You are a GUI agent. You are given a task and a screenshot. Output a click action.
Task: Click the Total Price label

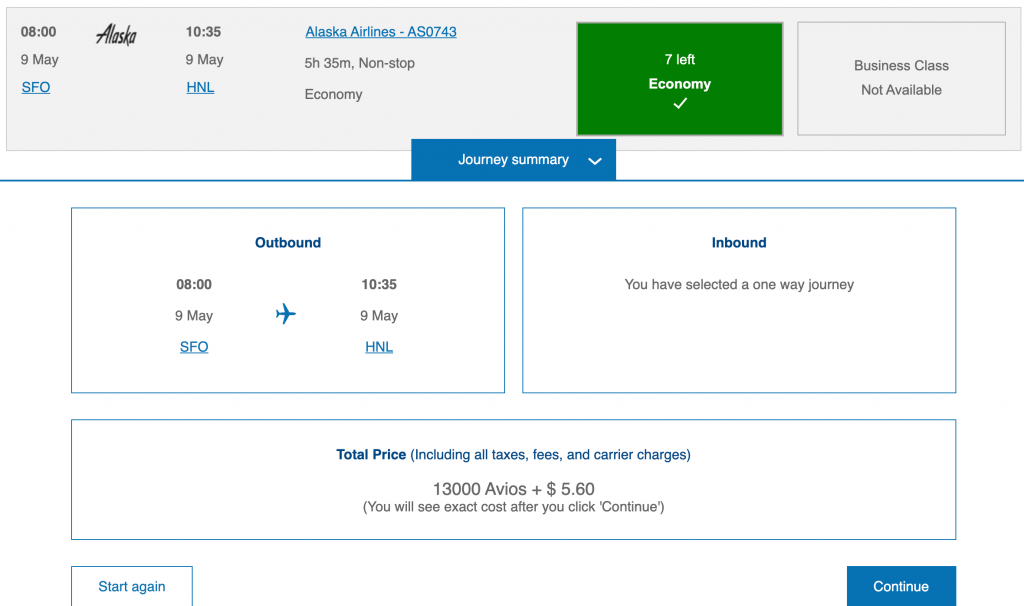[371, 454]
